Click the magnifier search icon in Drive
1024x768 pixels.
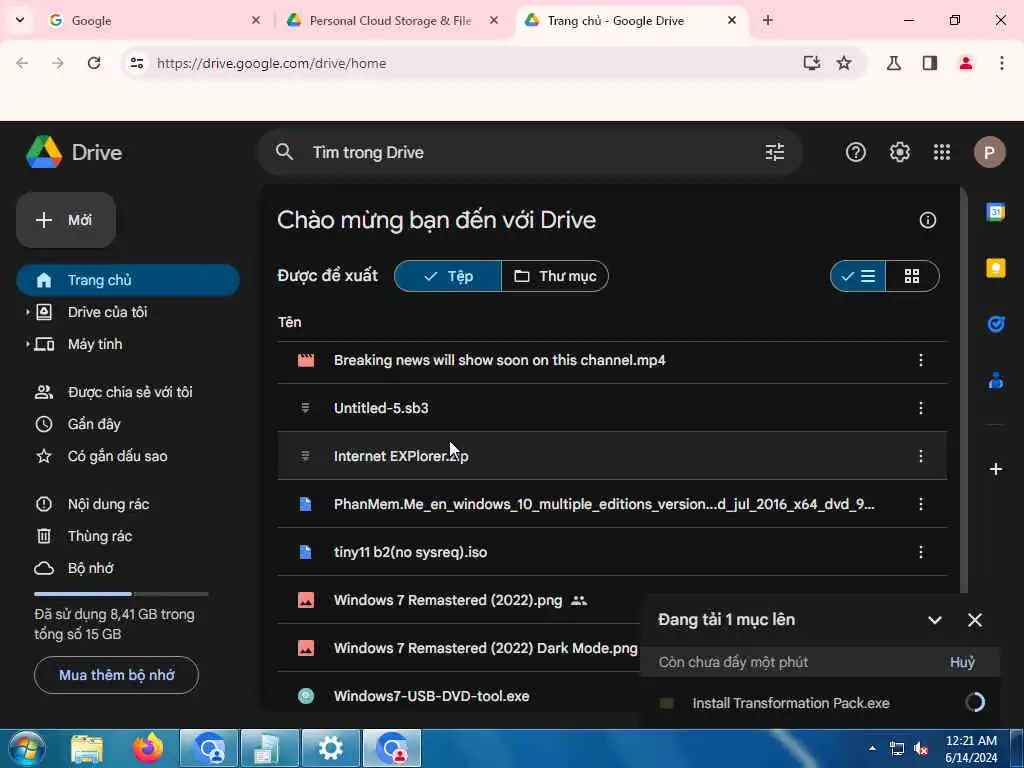coord(284,152)
